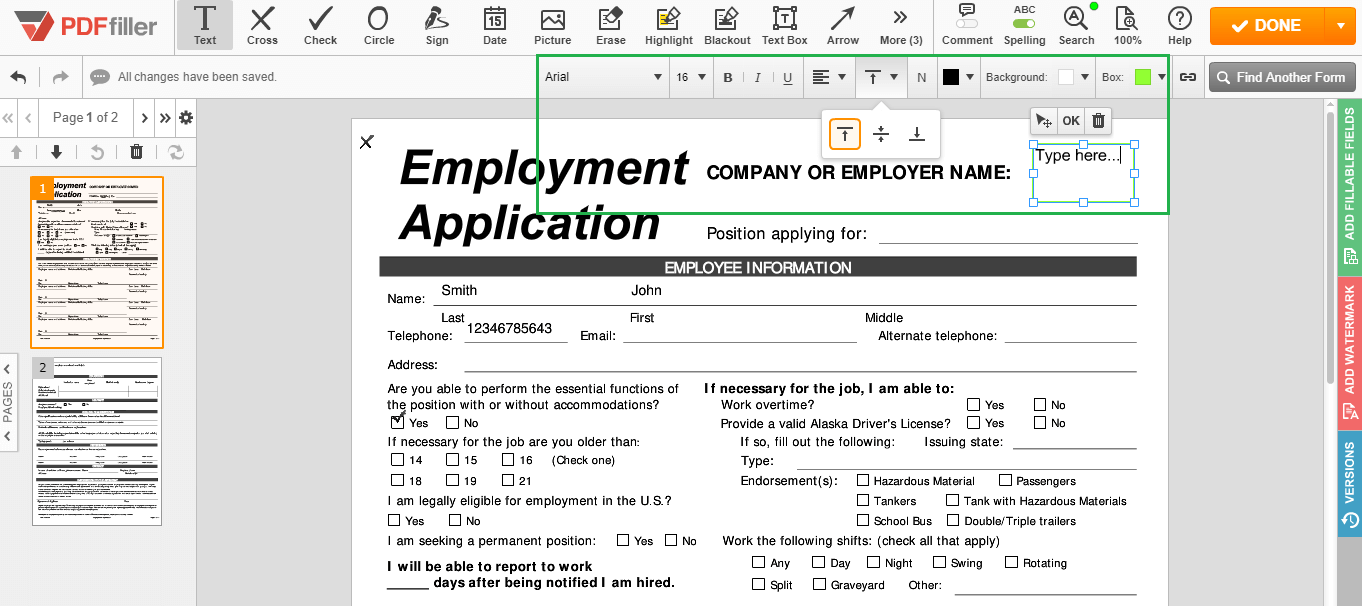Select the Cross tool
This screenshot has width=1362, height=606.
point(262,26)
